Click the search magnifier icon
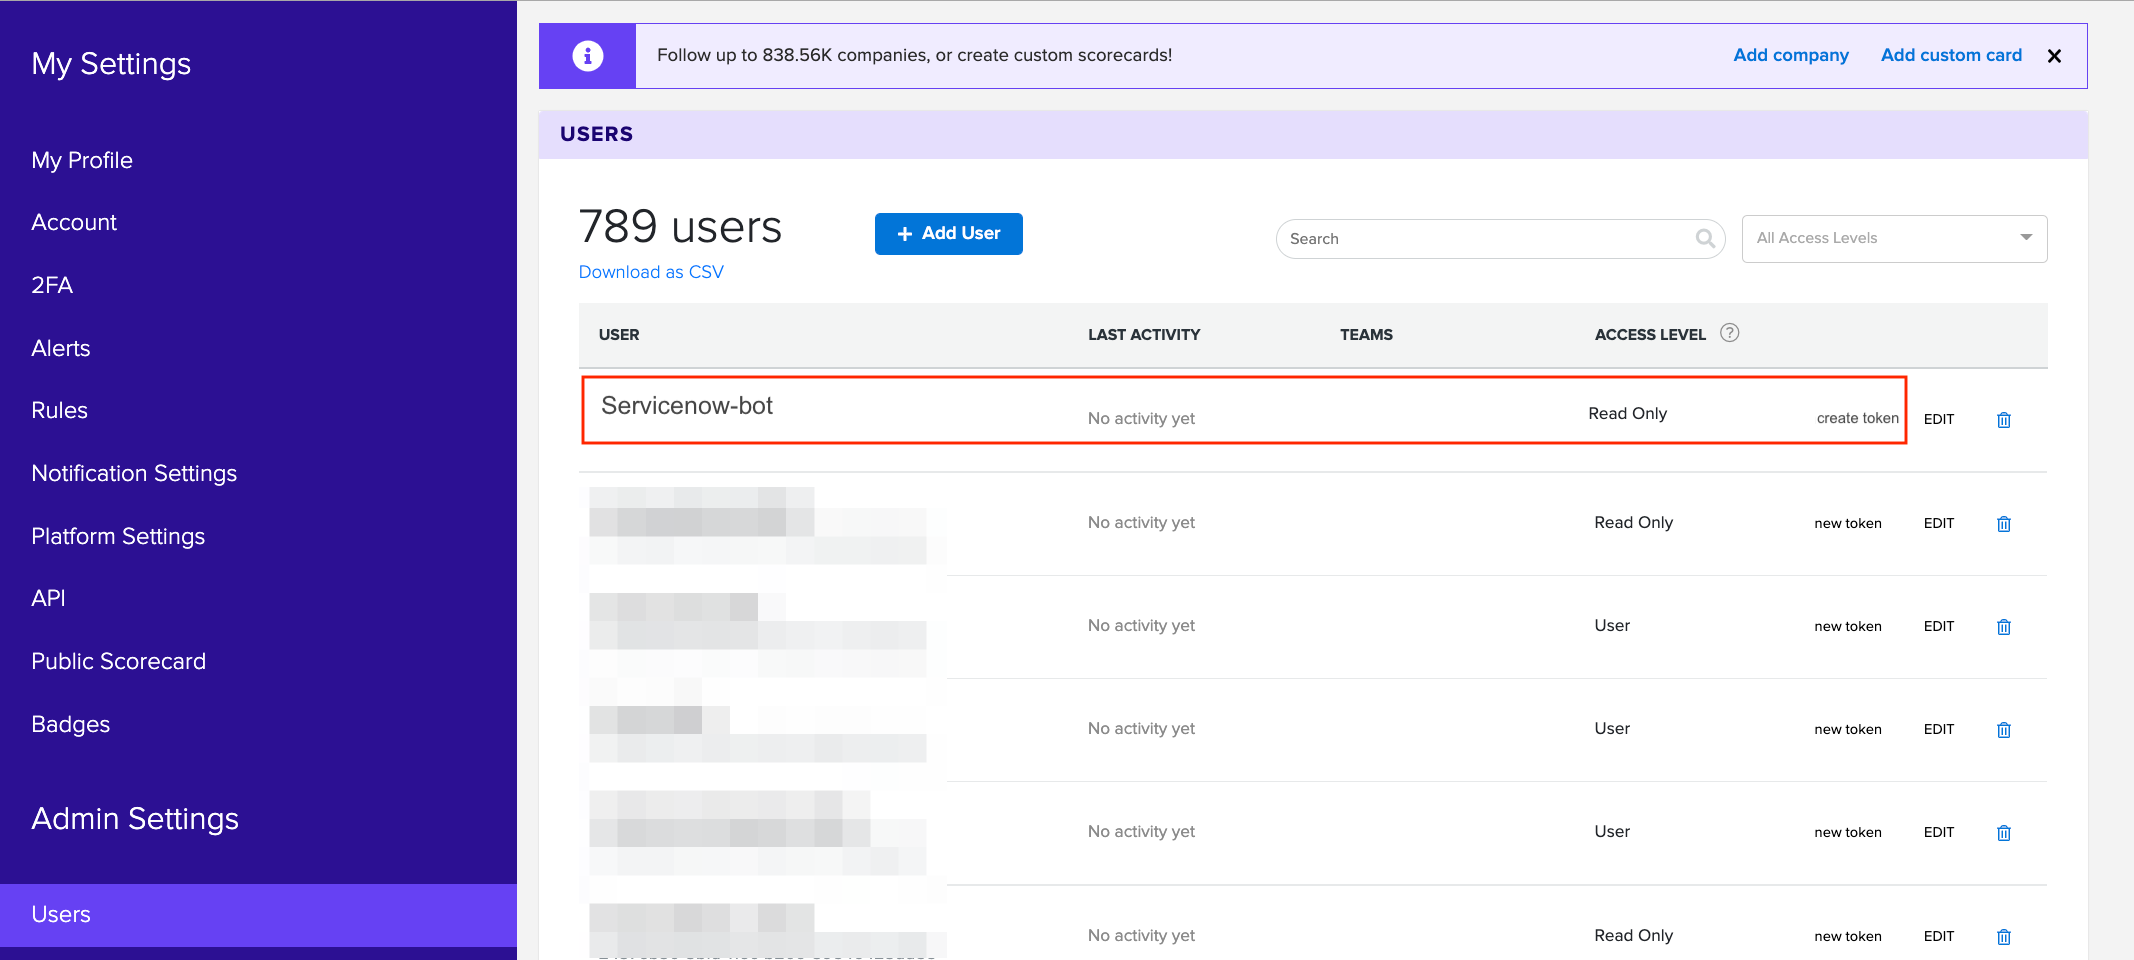The height and width of the screenshot is (960, 2134). click(1705, 239)
